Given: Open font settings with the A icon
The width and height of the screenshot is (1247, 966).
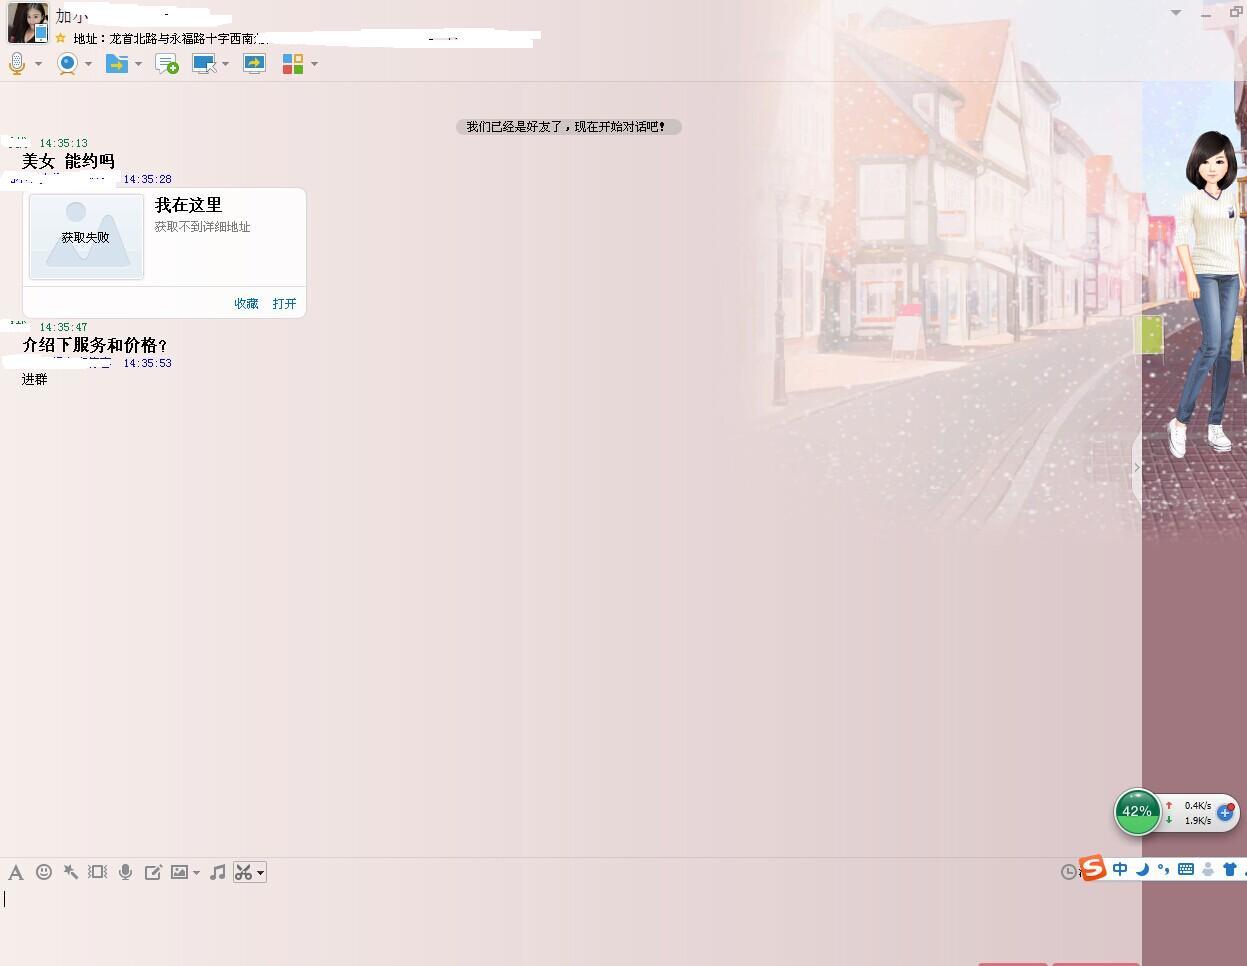Looking at the screenshot, I should pyautogui.click(x=16, y=872).
